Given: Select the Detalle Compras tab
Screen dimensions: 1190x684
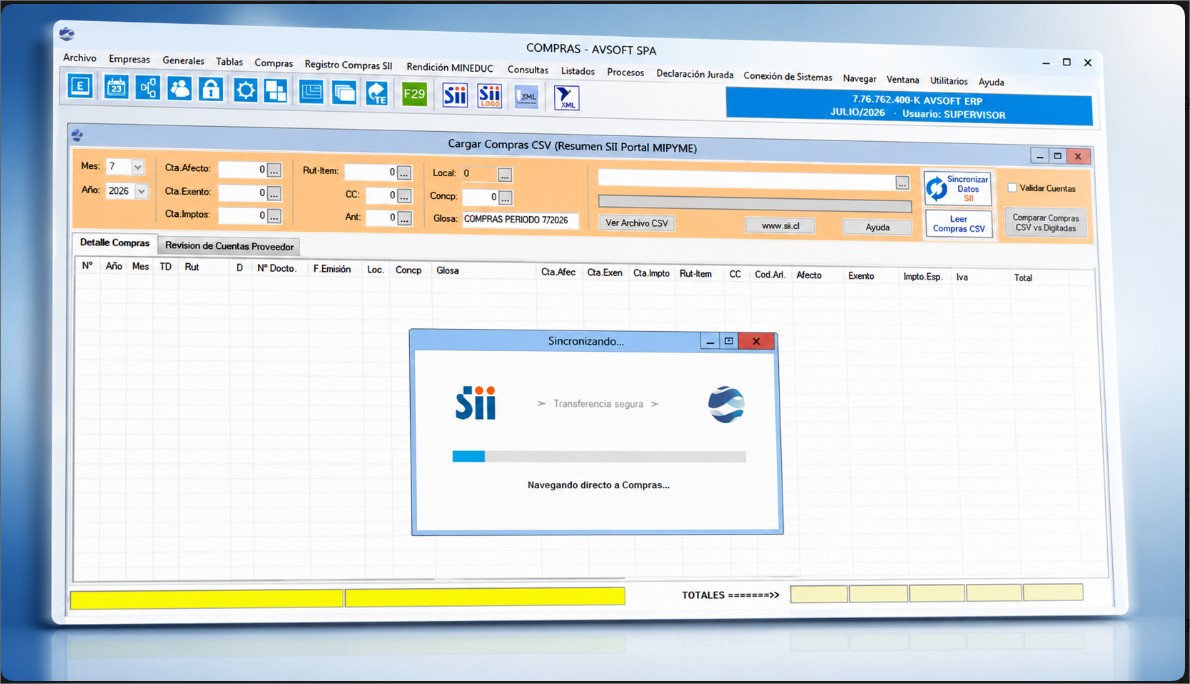Looking at the screenshot, I should [115, 243].
